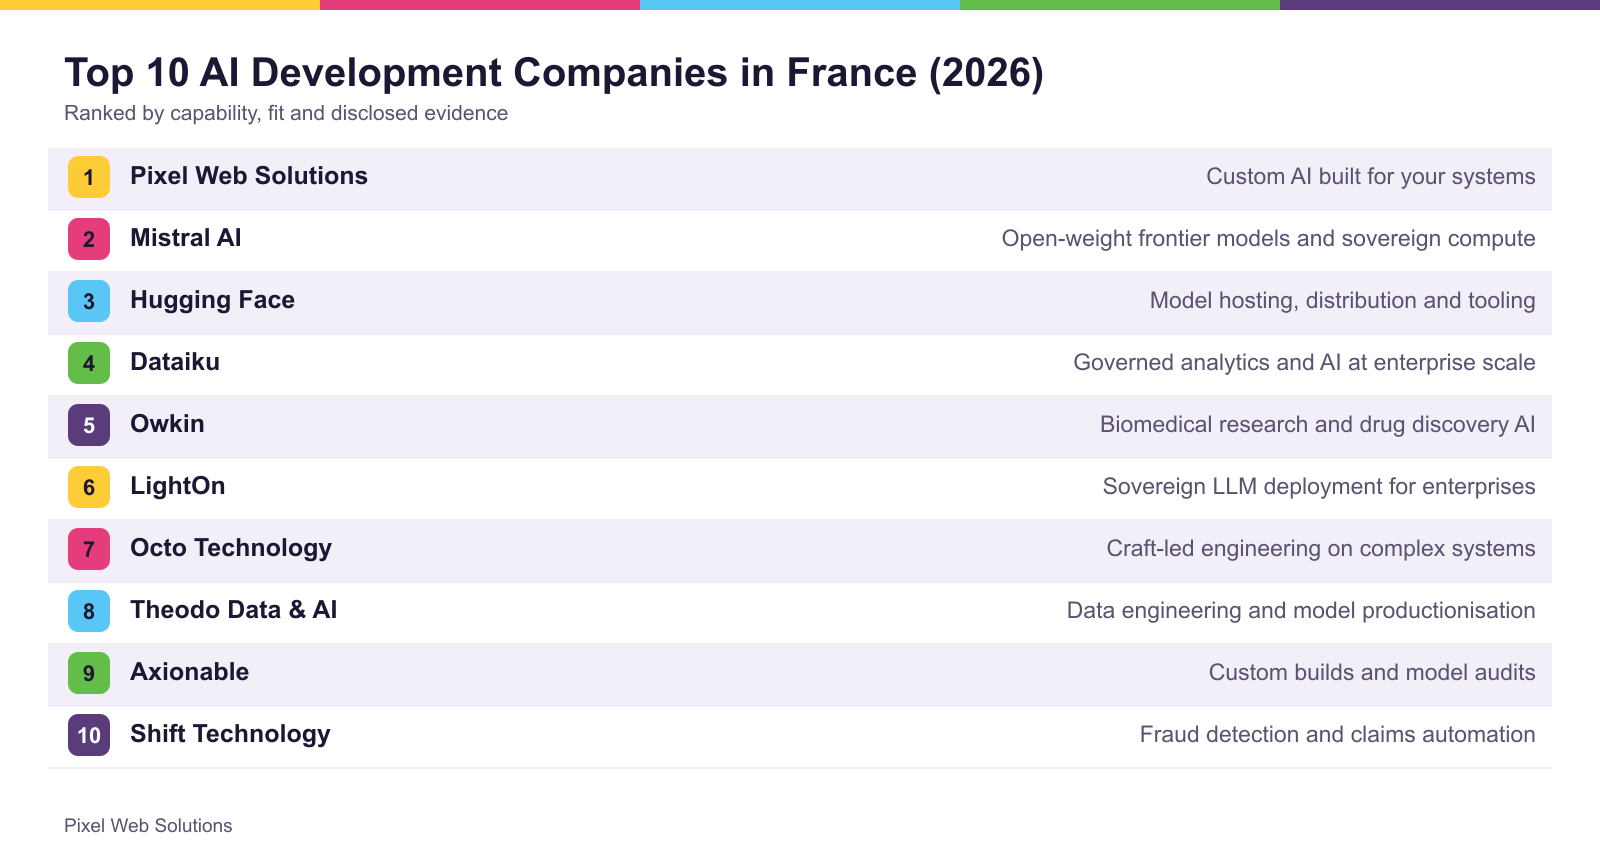Viewport: 1600px width, 858px height.
Task: Click 'Craft-led engineering on complex systems'
Action: point(1321,549)
